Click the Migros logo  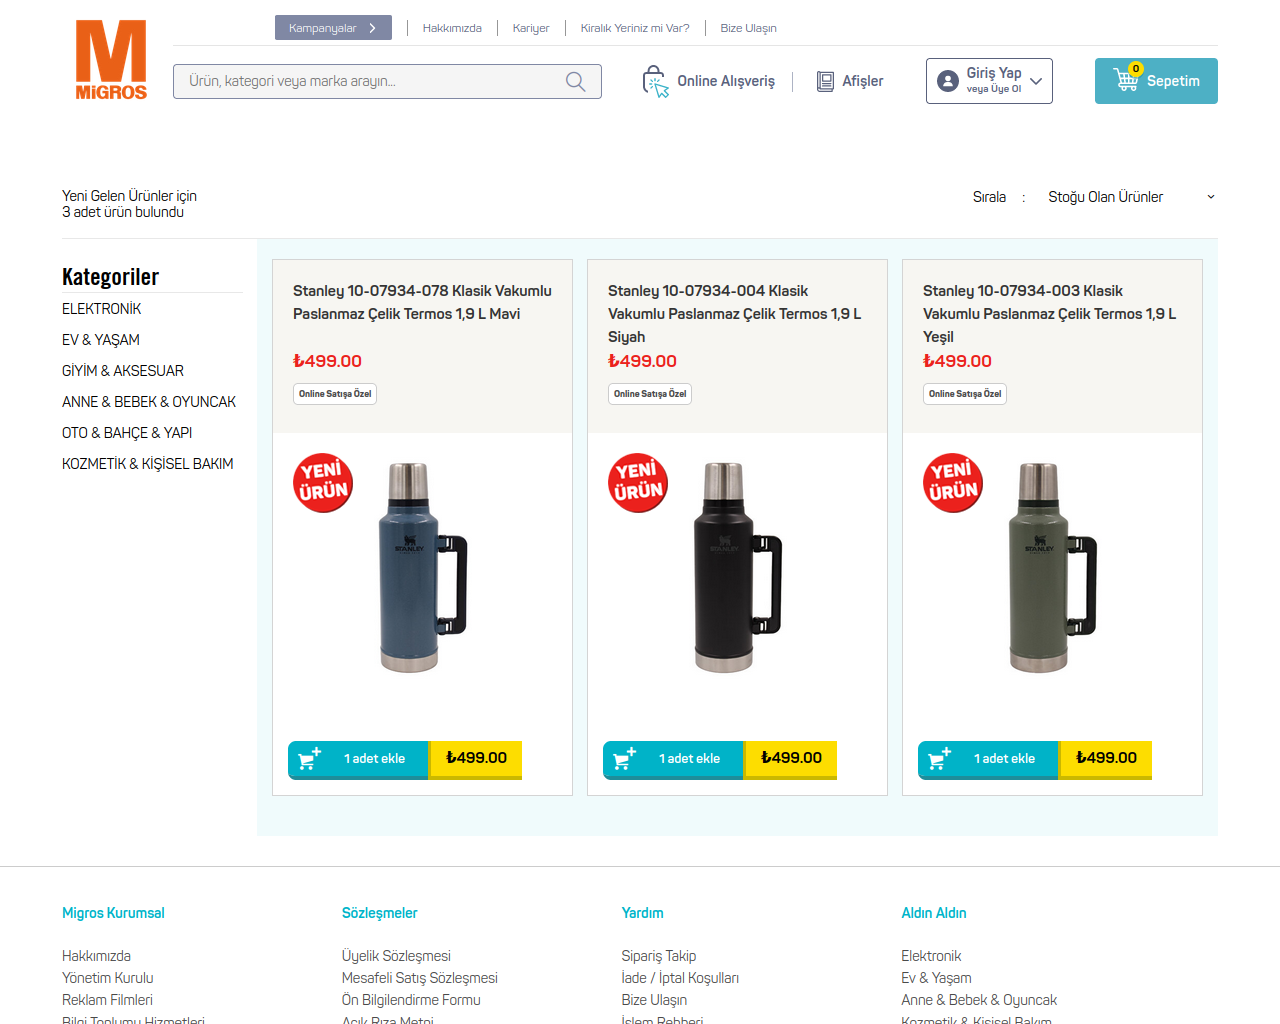111,60
